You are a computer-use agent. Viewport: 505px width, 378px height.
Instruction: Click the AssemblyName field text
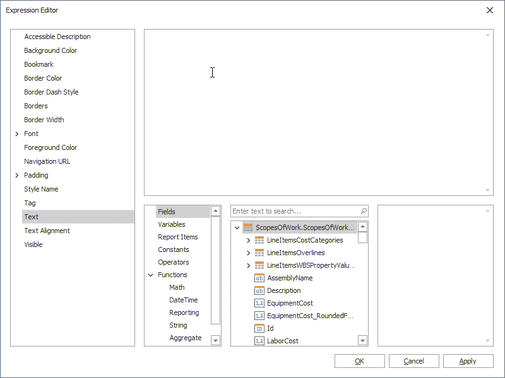point(290,278)
